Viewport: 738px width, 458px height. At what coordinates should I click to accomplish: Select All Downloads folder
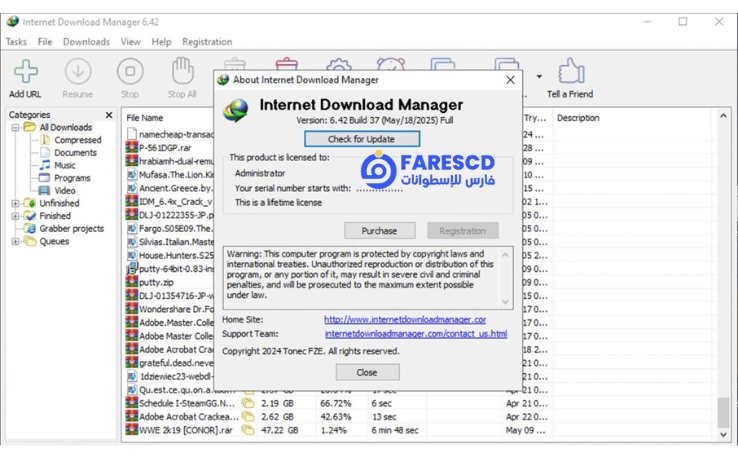click(65, 127)
